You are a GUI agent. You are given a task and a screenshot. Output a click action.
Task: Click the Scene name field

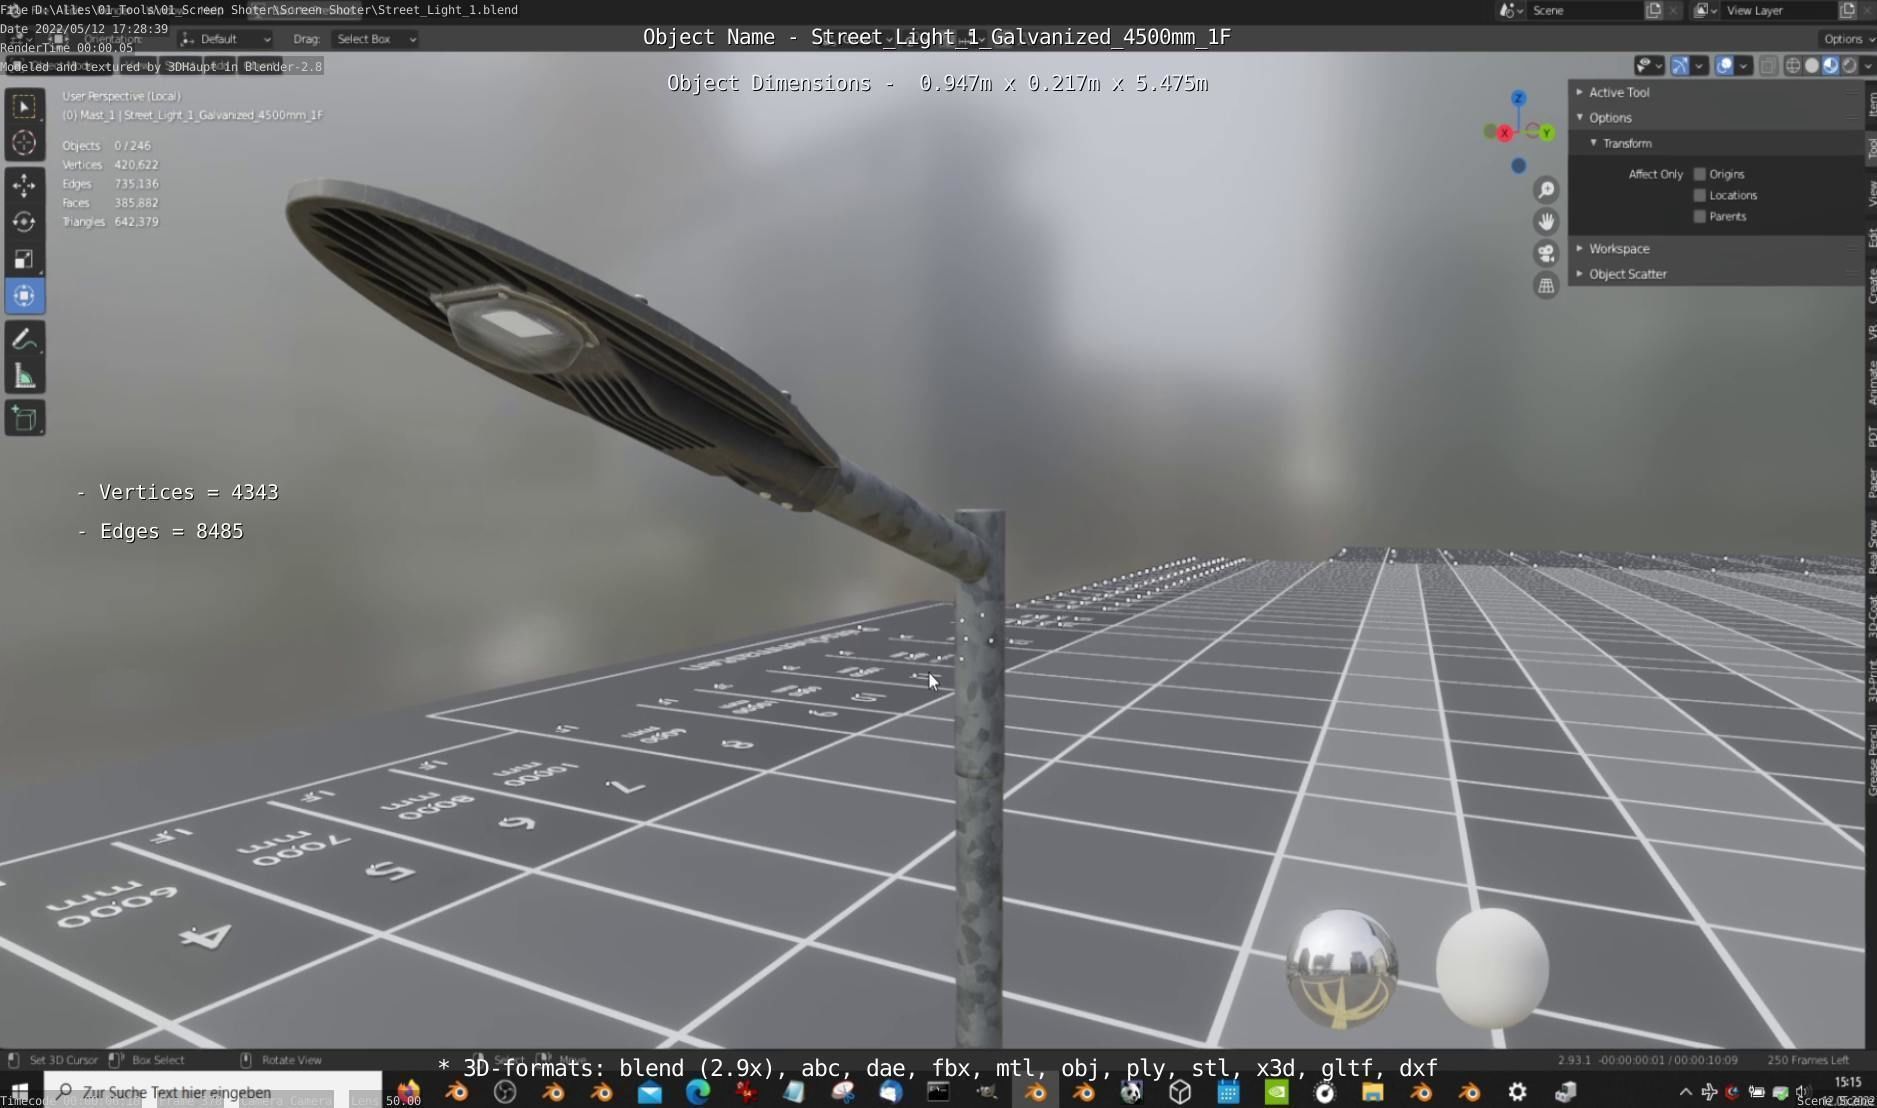click(1586, 10)
